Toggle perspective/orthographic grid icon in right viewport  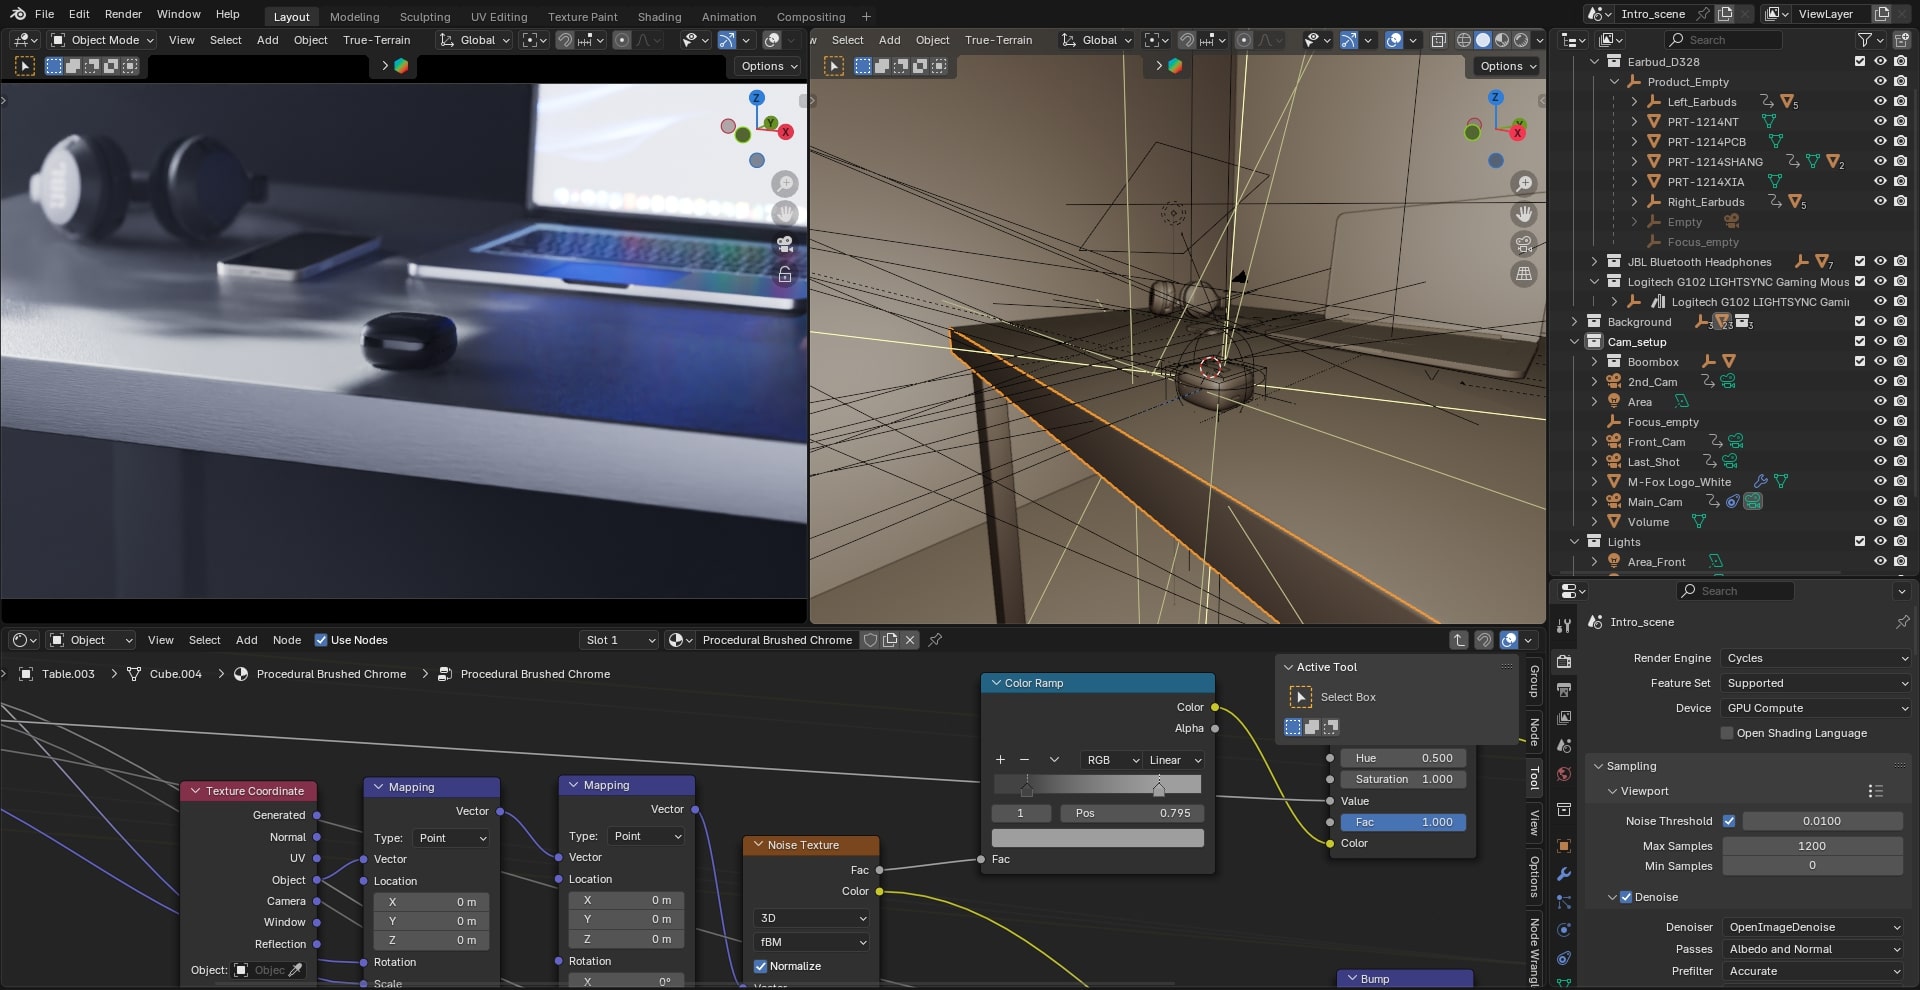click(x=1524, y=274)
